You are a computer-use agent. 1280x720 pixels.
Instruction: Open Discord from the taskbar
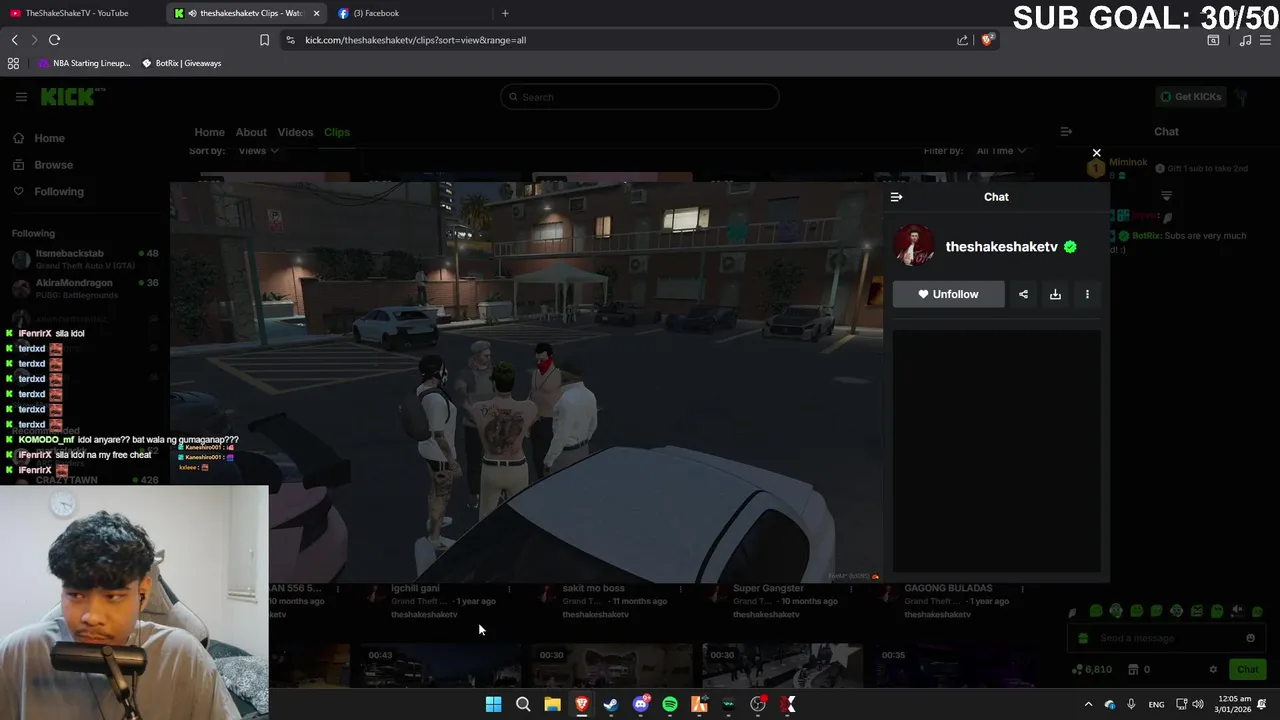tap(641, 705)
